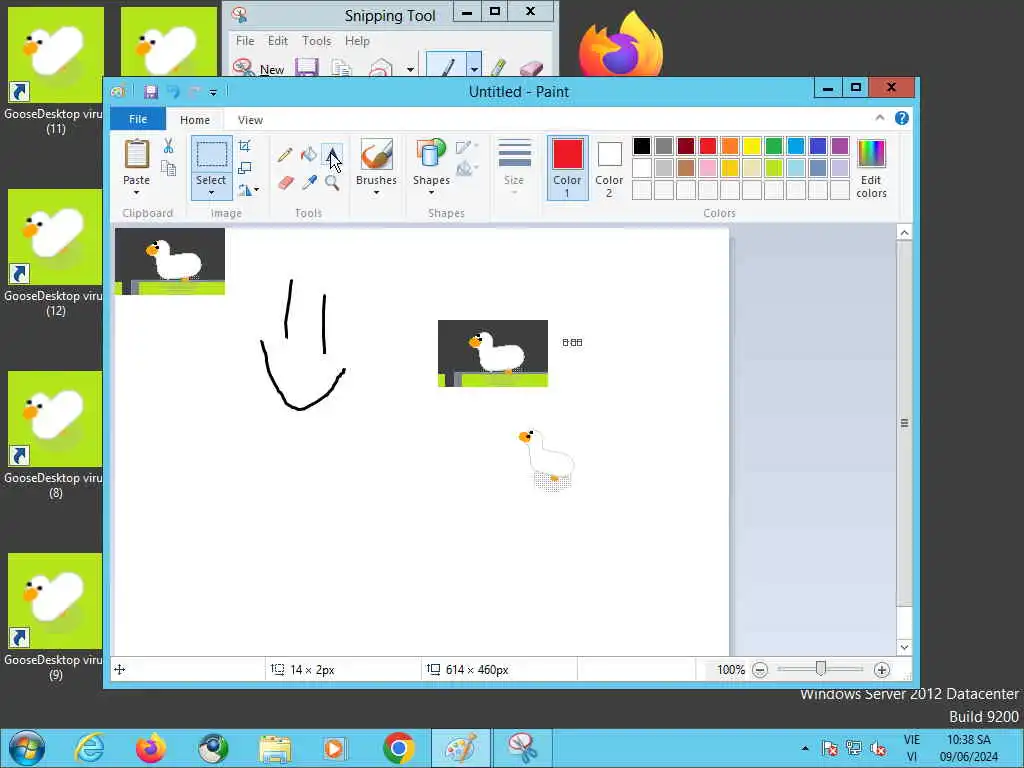Click the Send Snip envelope icon
Viewport: 1024px width, 768px height.
(381, 68)
